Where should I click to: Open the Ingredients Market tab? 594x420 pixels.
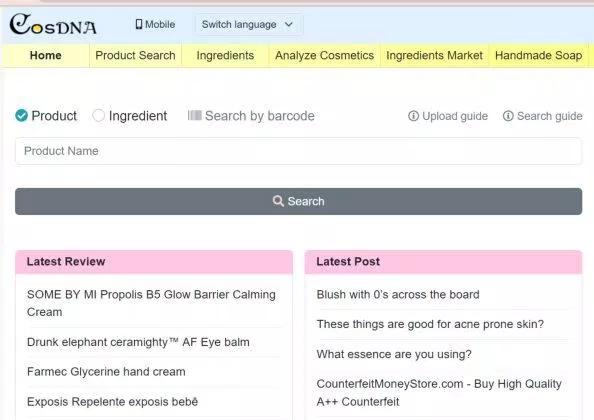pos(434,55)
